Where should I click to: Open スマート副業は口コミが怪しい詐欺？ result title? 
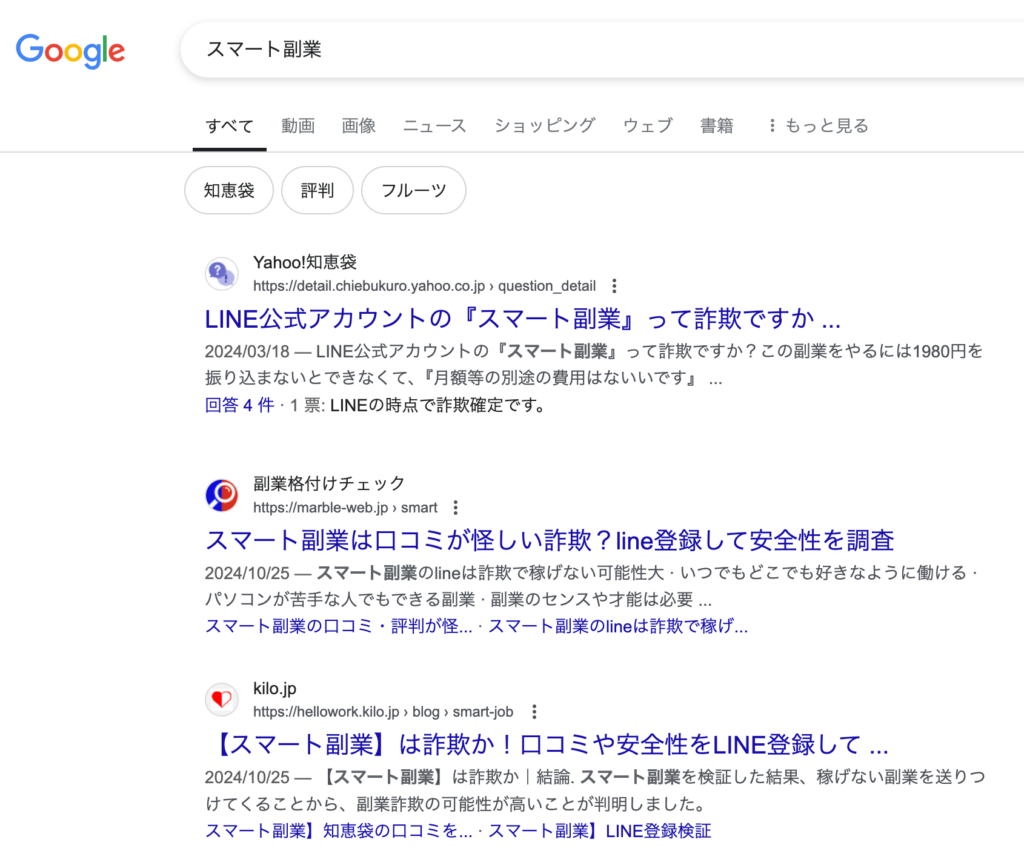point(549,541)
